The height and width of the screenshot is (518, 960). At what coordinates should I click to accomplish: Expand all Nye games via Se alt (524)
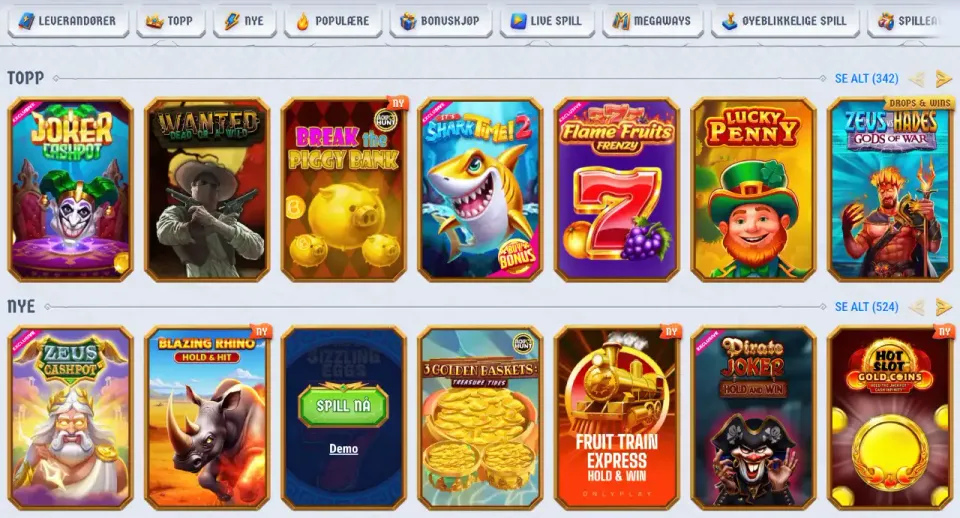coord(866,307)
